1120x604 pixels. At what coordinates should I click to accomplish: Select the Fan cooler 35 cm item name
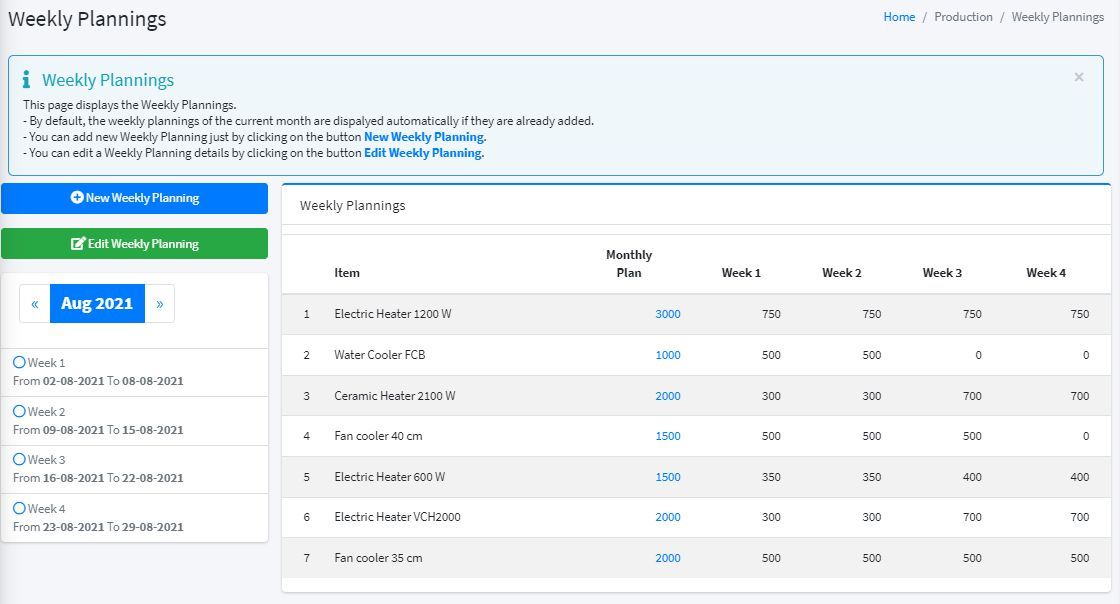(378, 558)
